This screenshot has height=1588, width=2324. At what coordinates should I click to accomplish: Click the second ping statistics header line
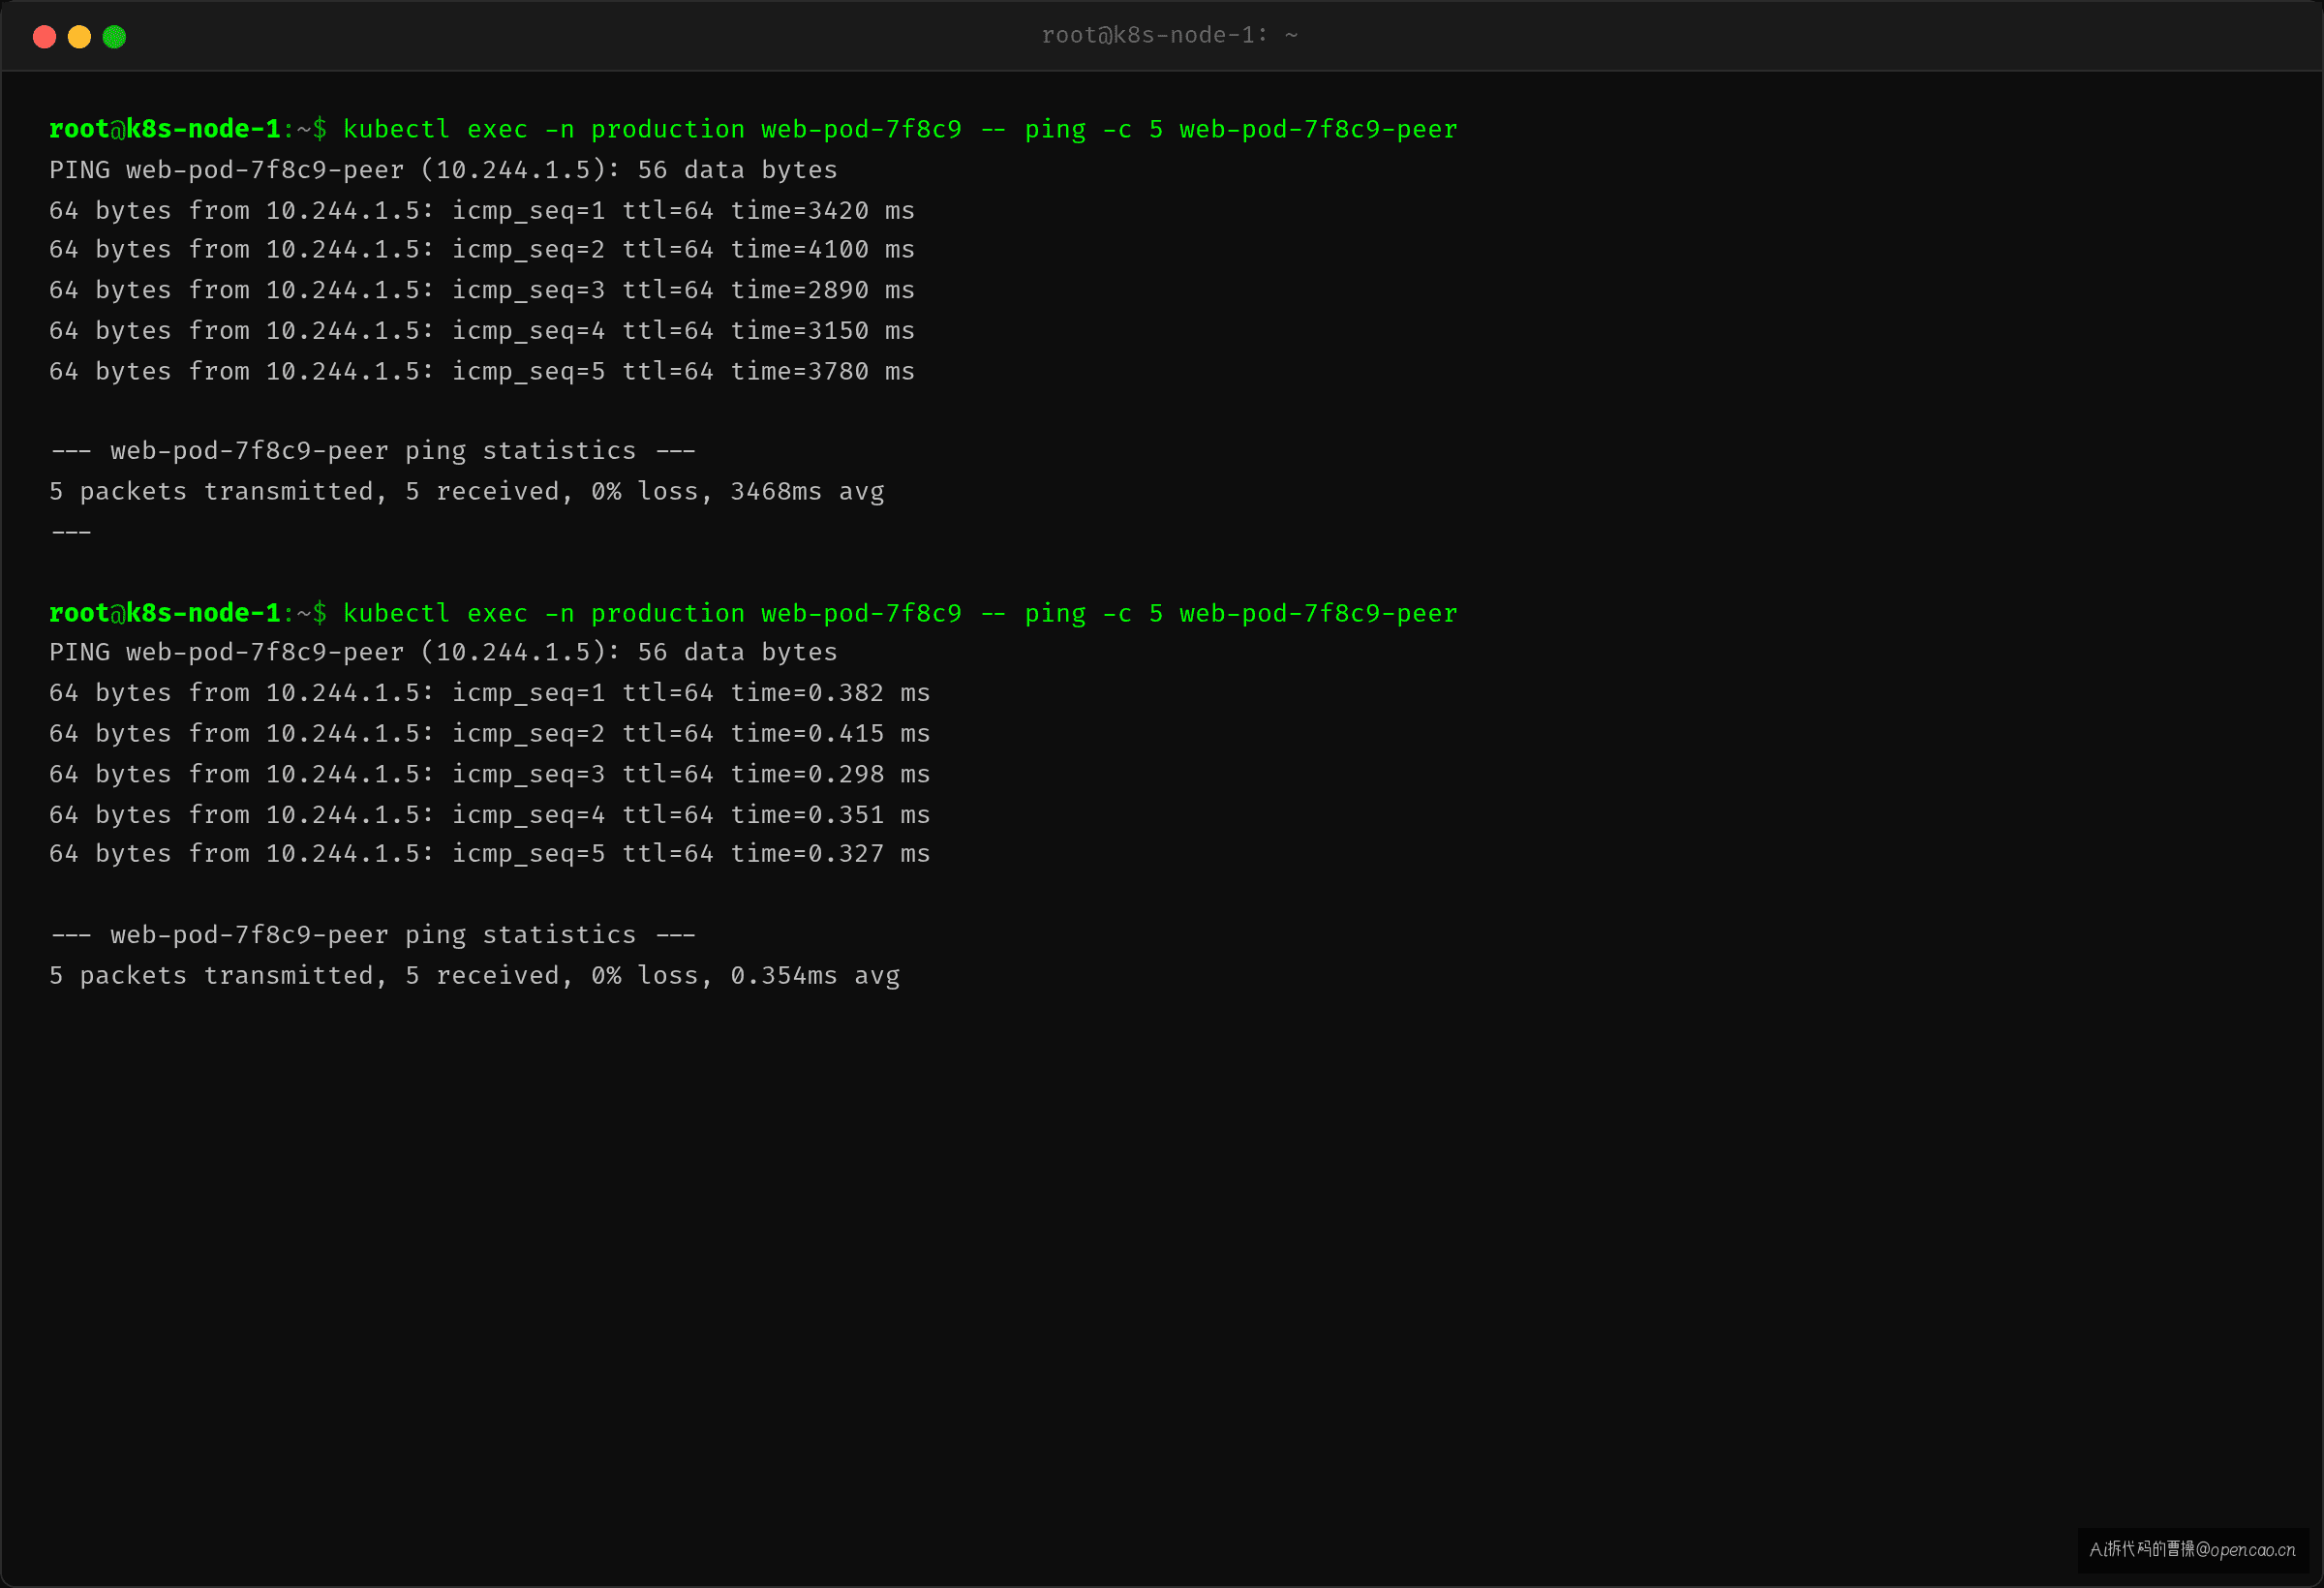tap(373, 934)
